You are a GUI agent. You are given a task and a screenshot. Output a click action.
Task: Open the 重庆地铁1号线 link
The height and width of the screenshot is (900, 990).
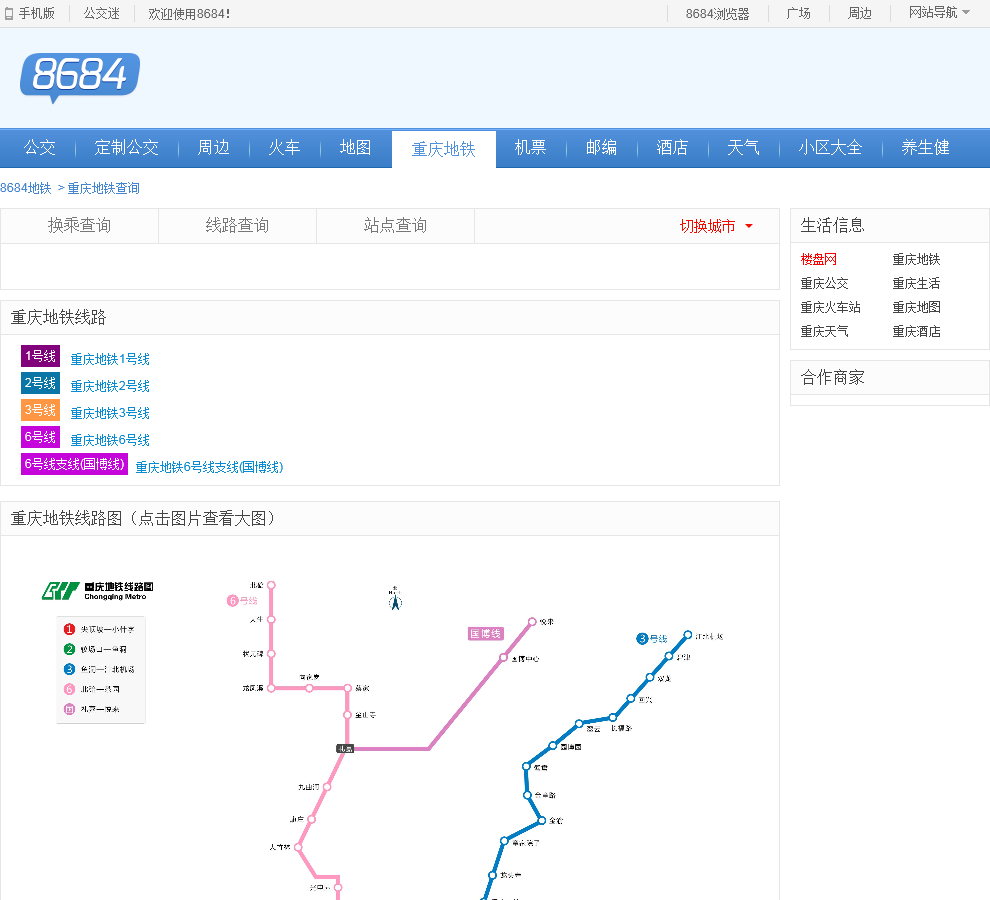click(110, 359)
